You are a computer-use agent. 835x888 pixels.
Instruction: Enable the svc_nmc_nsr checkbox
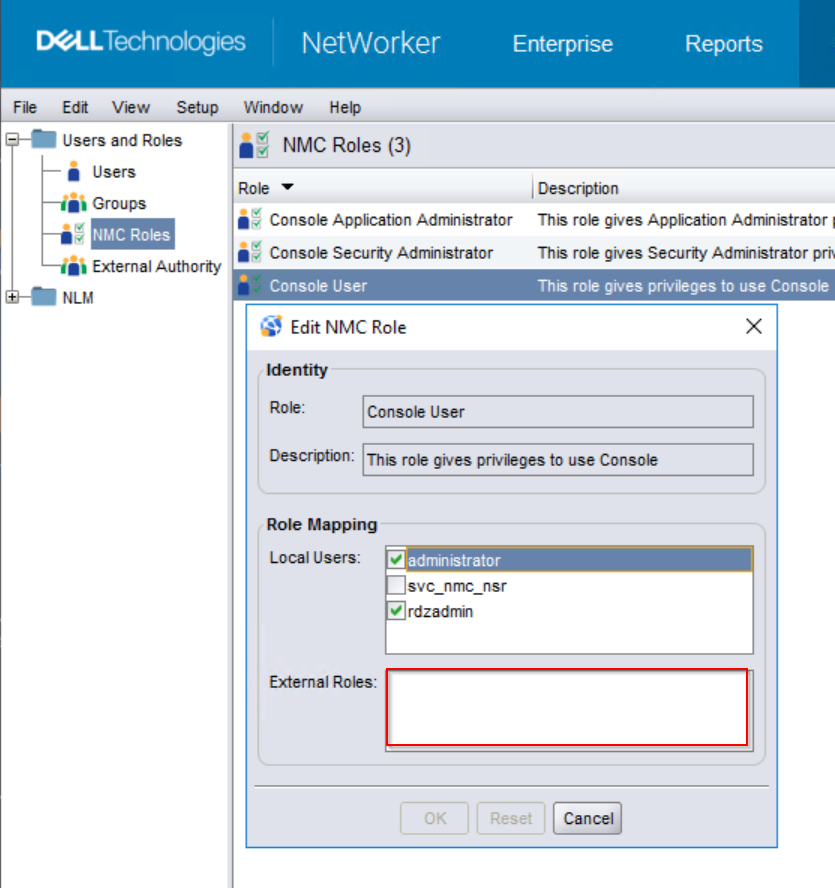(x=395, y=585)
